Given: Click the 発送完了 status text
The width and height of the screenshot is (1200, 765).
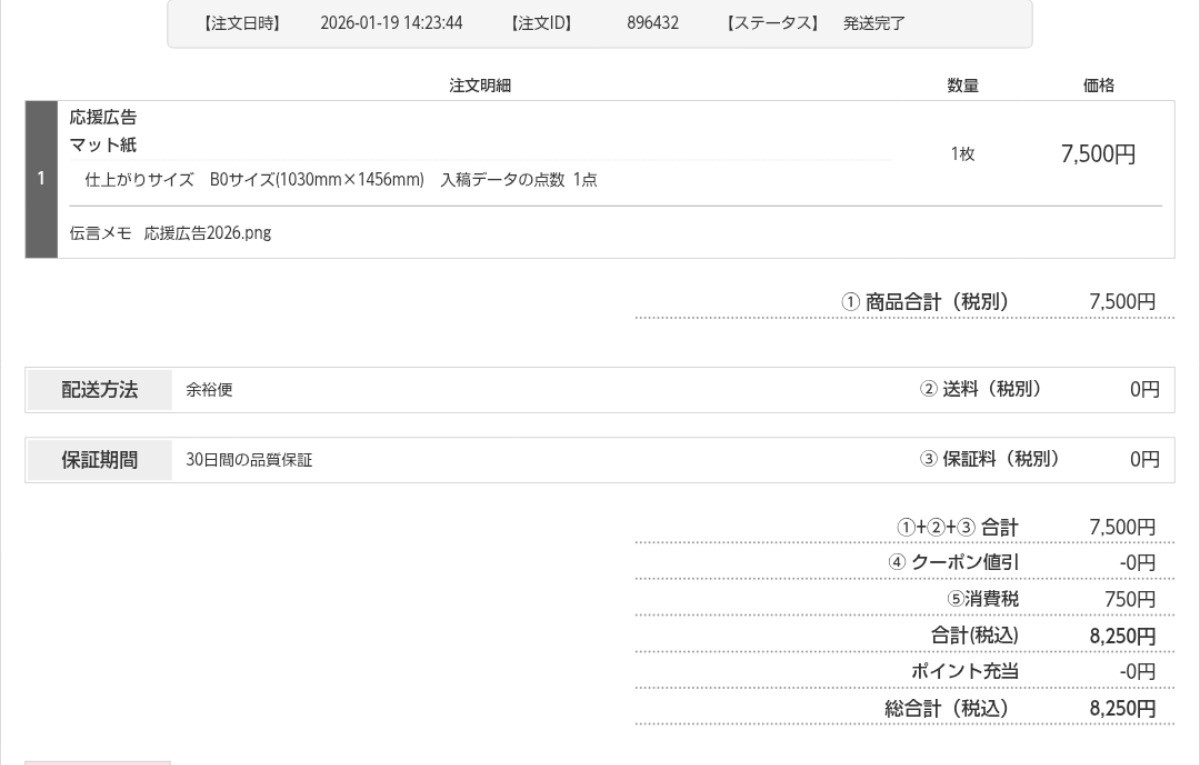Looking at the screenshot, I should [874, 24].
